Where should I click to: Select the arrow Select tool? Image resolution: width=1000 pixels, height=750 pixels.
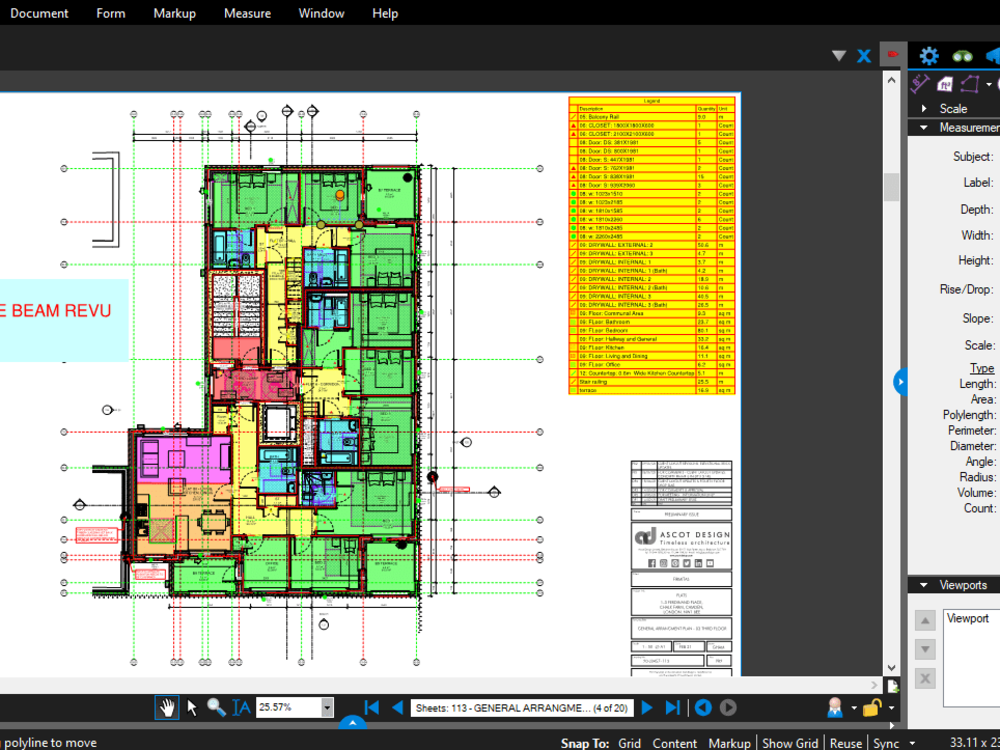coord(192,707)
